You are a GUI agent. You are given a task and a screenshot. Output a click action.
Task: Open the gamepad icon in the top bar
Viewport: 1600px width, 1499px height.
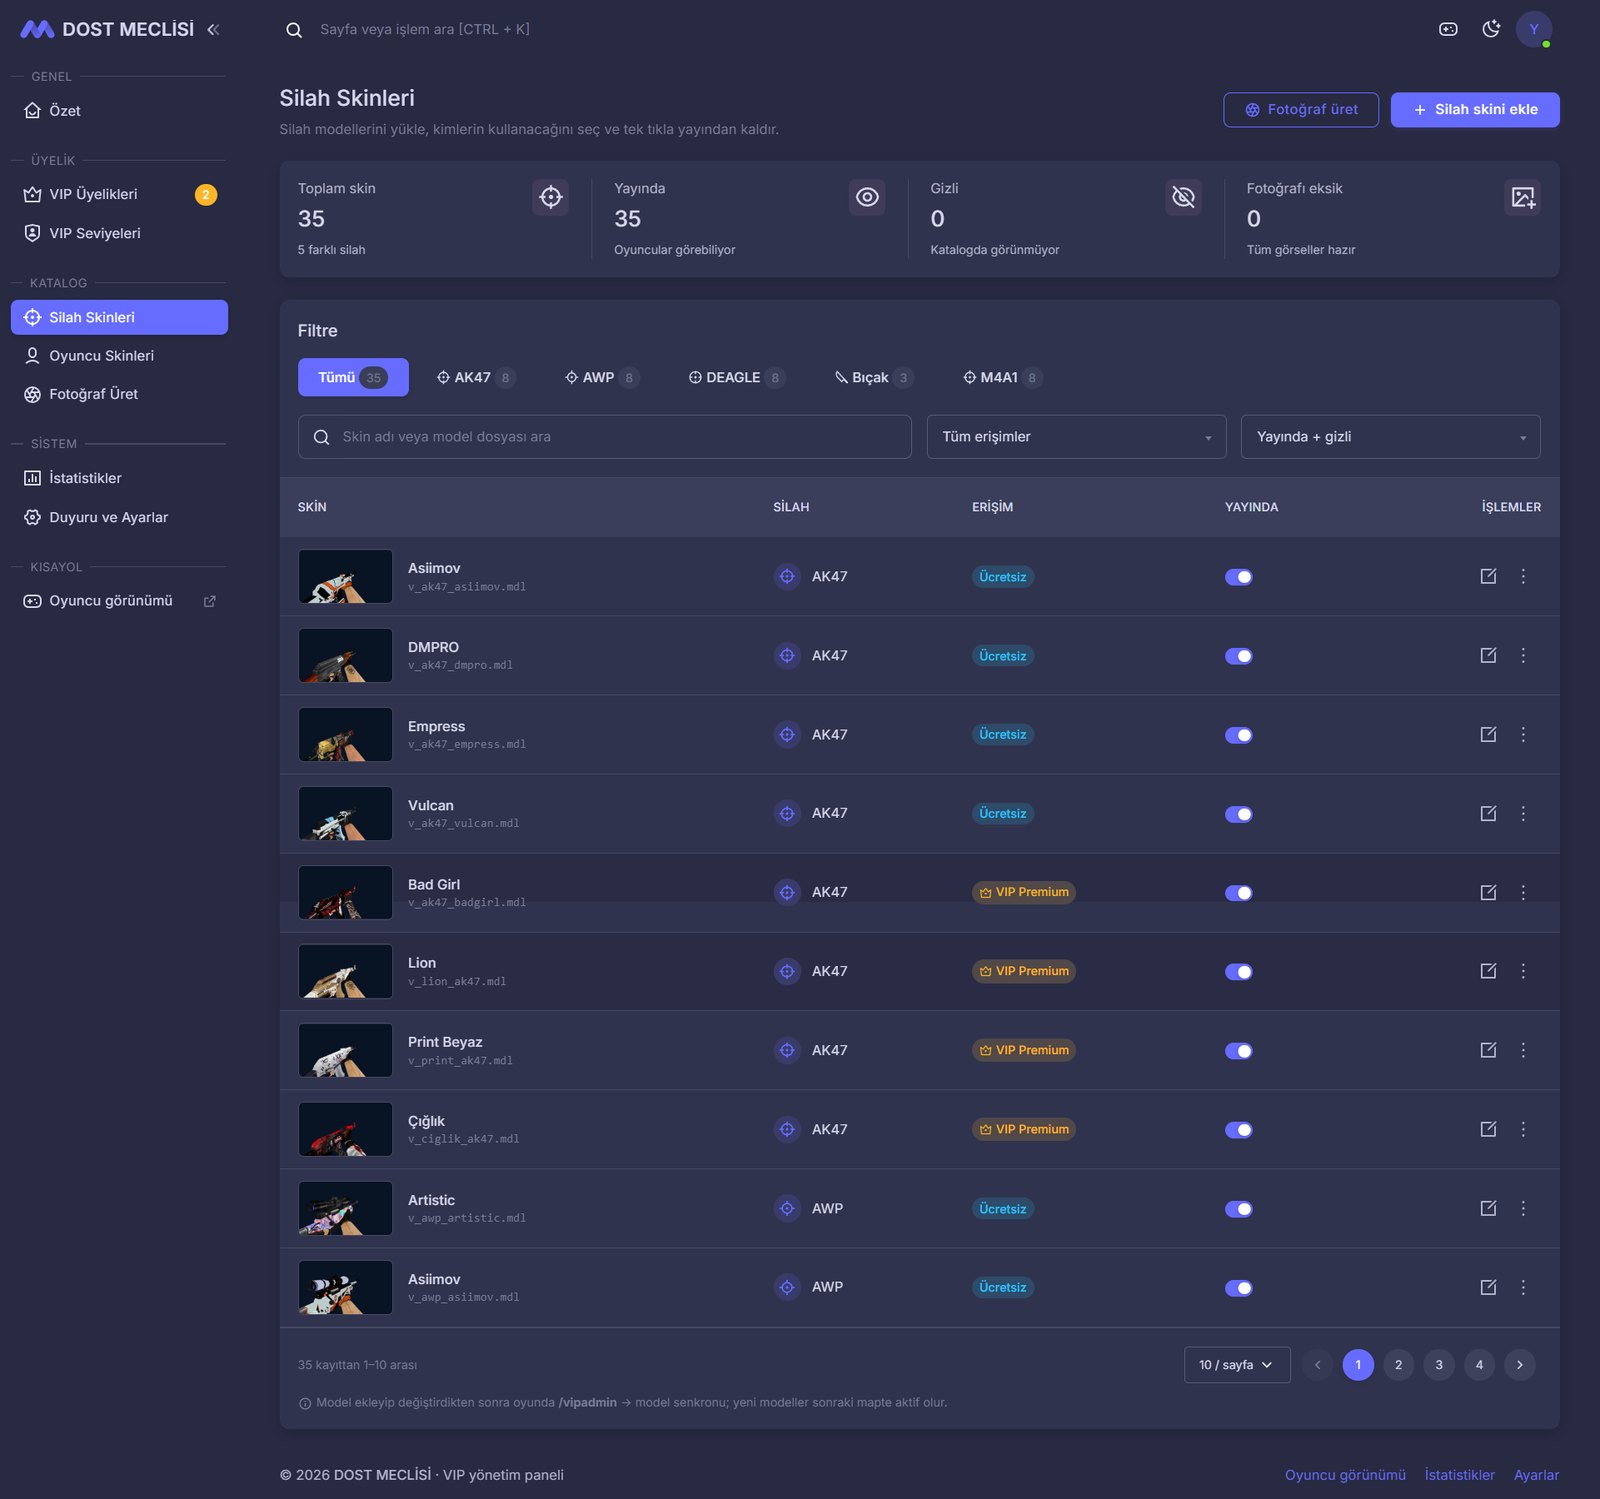(x=1448, y=29)
